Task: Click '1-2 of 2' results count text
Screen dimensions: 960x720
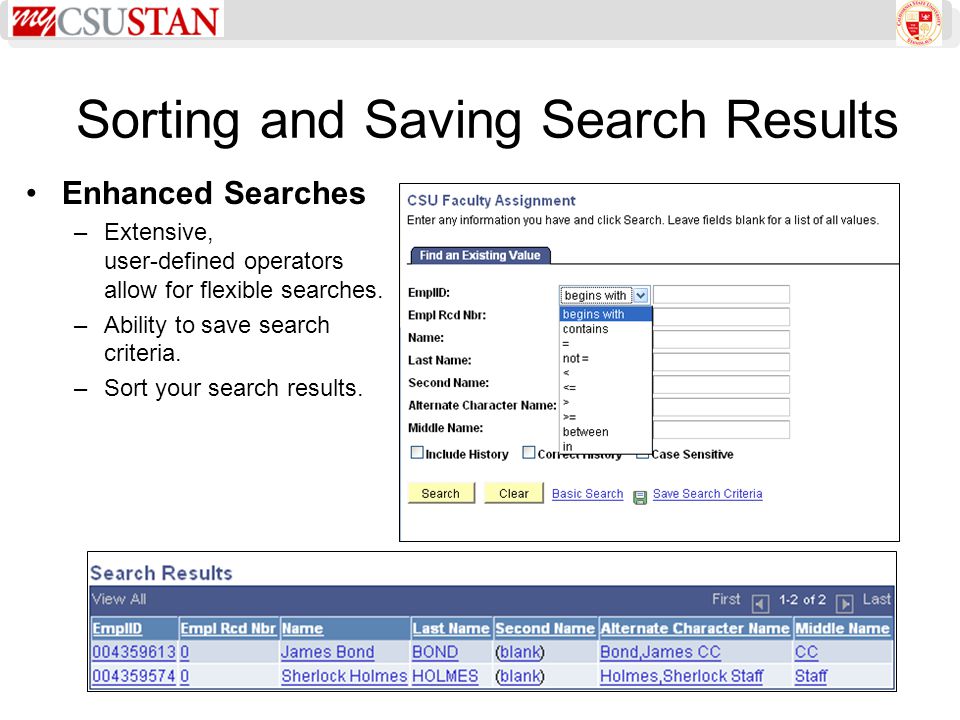Action: (802, 599)
